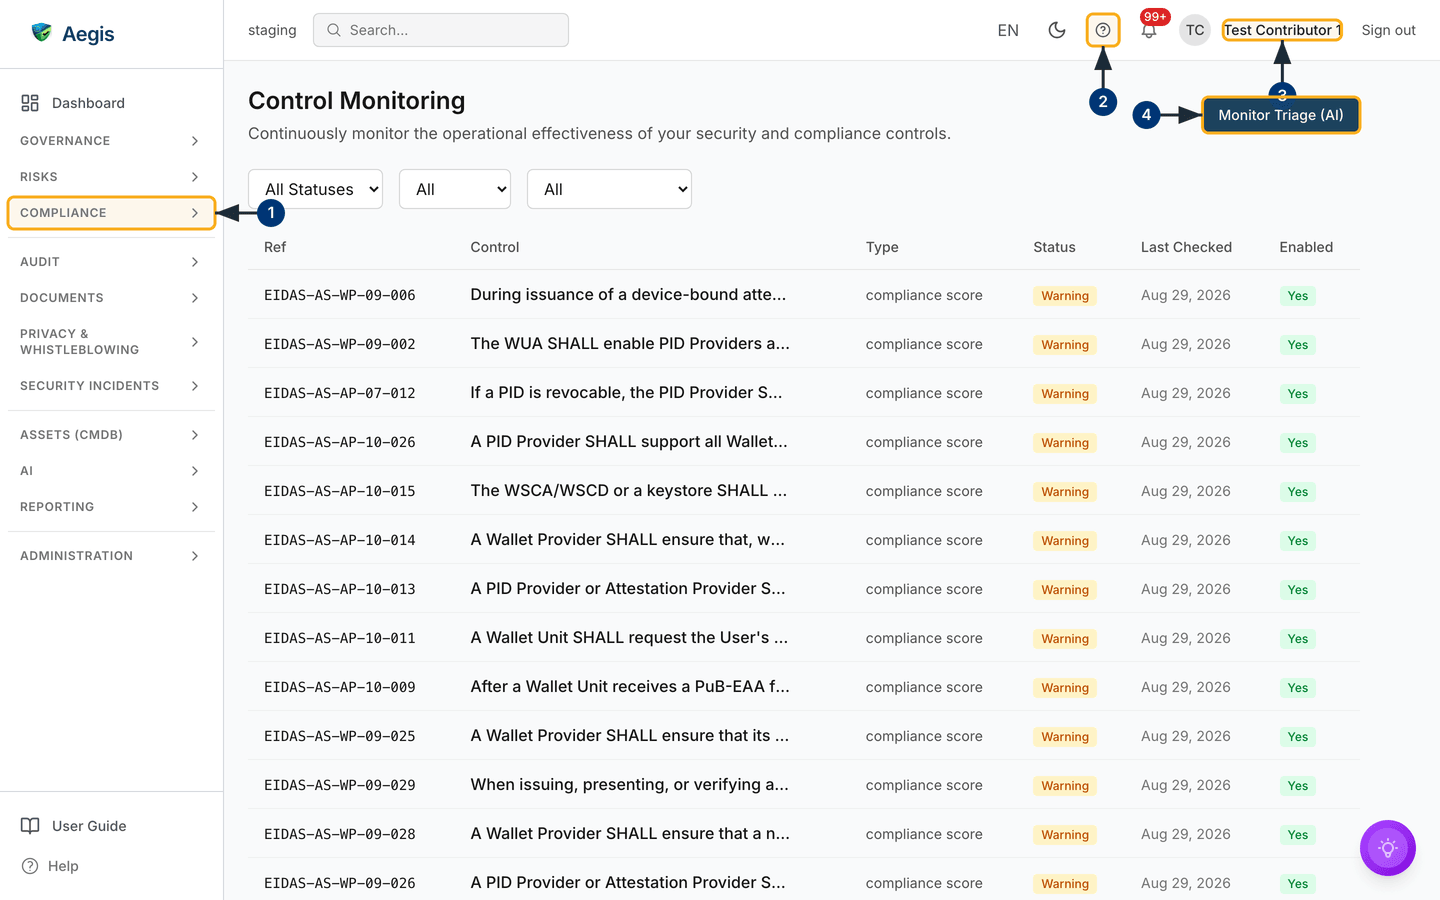Image resolution: width=1440 pixels, height=900 pixels.
Task: Click the 99+ notification count badge
Action: [1155, 16]
